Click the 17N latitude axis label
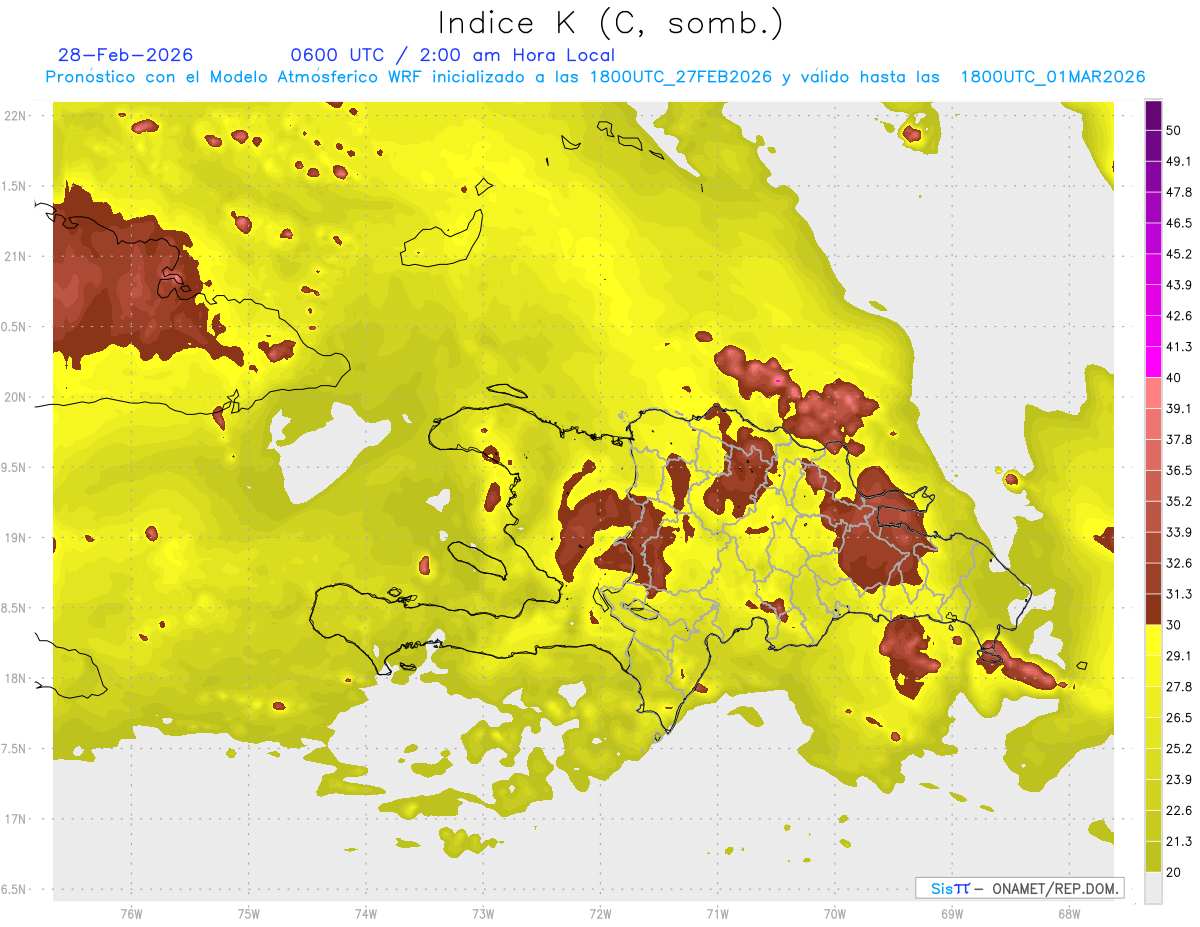 coord(15,819)
